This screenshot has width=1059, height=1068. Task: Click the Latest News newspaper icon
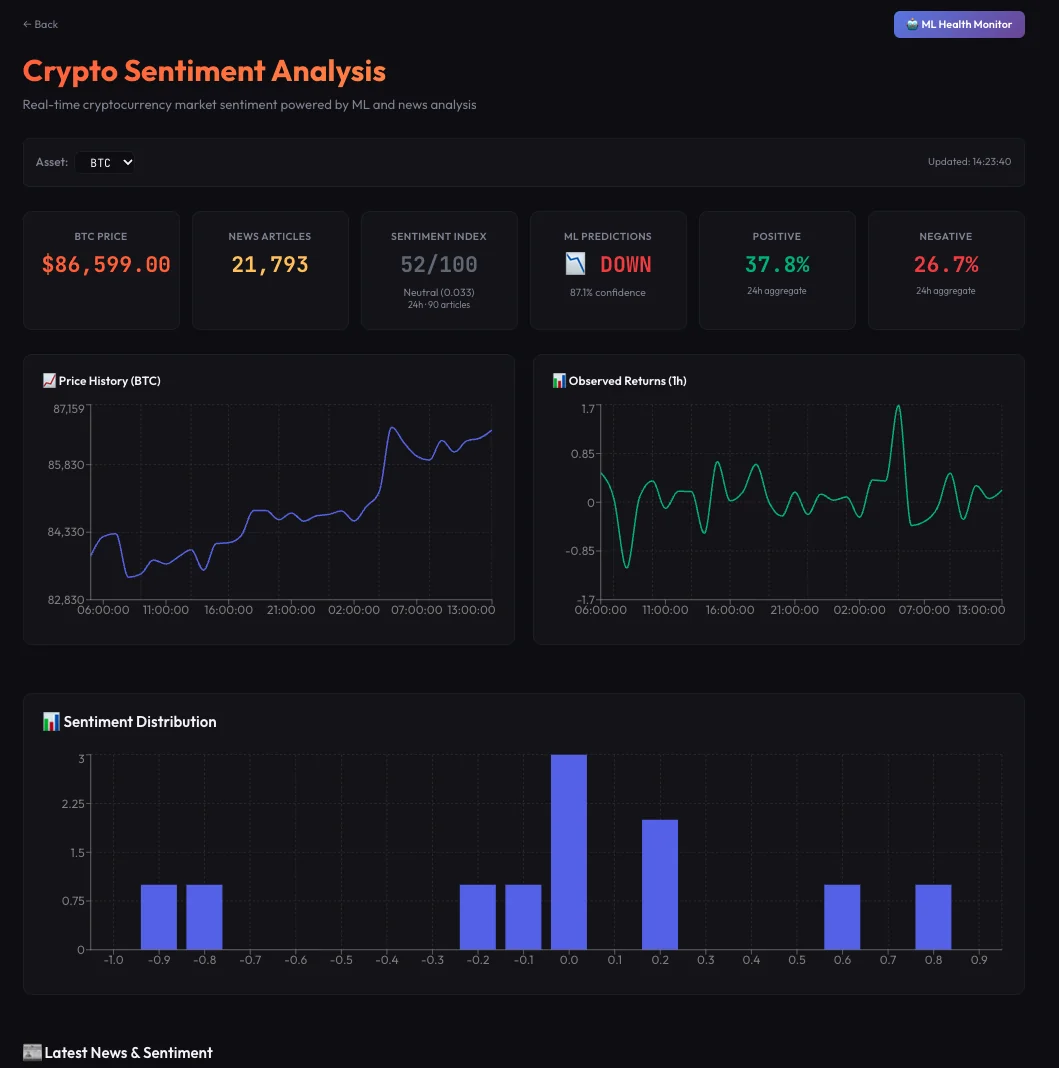32,1052
